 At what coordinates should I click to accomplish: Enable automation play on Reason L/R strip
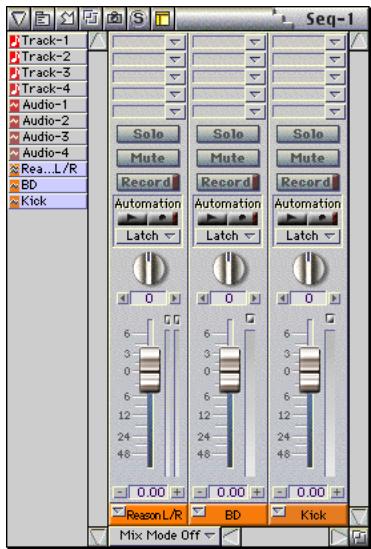click(x=132, y=219)
